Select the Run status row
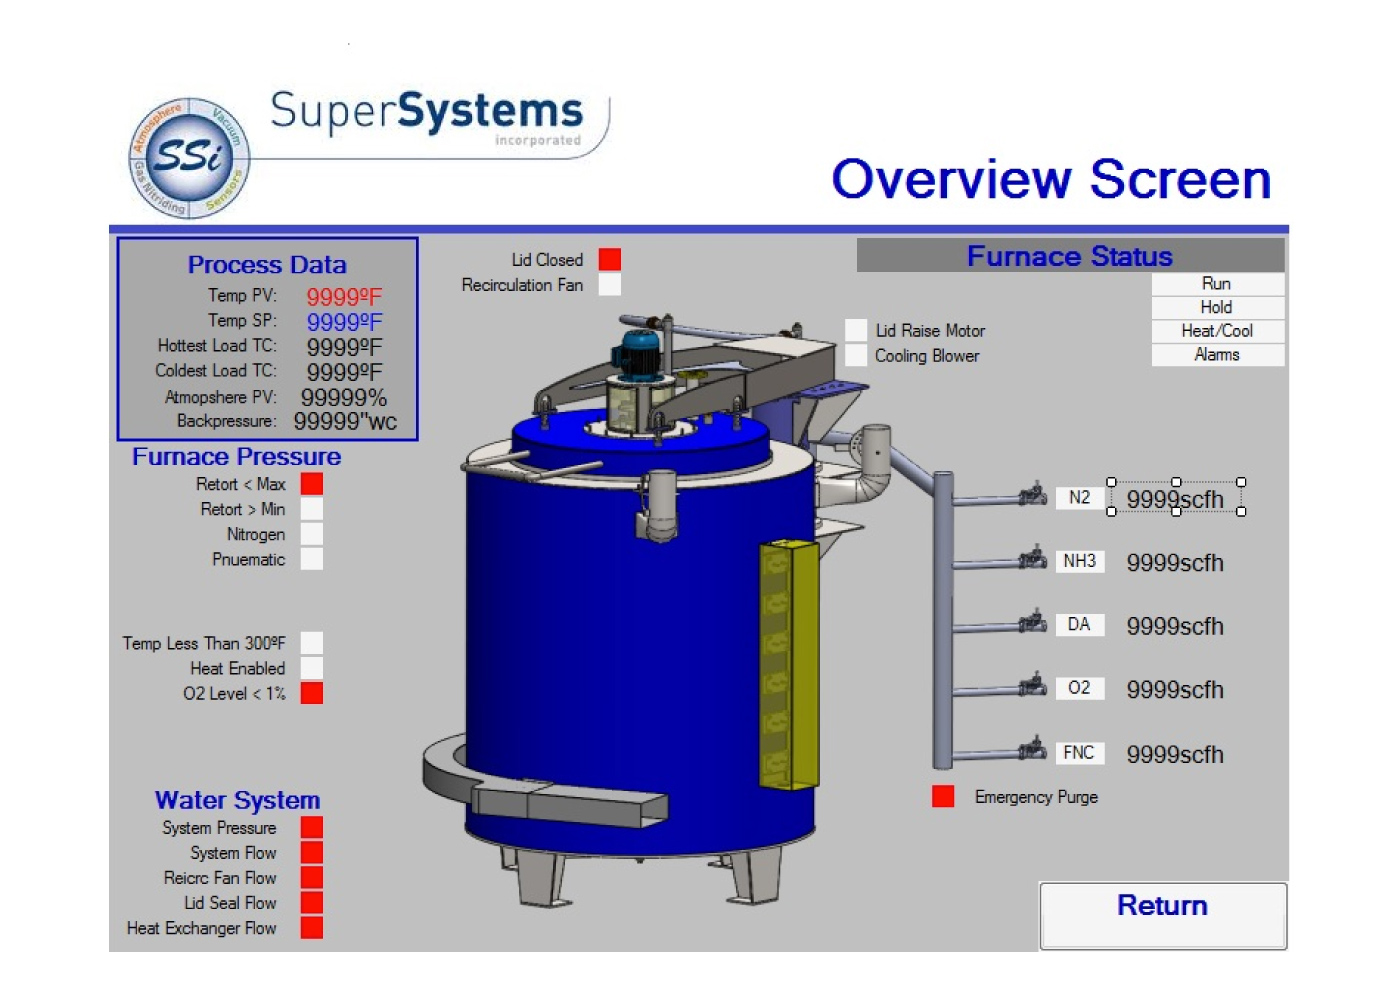Screen dimensions: 1376x1000 pyautogui.click(x=1217, y=284)
